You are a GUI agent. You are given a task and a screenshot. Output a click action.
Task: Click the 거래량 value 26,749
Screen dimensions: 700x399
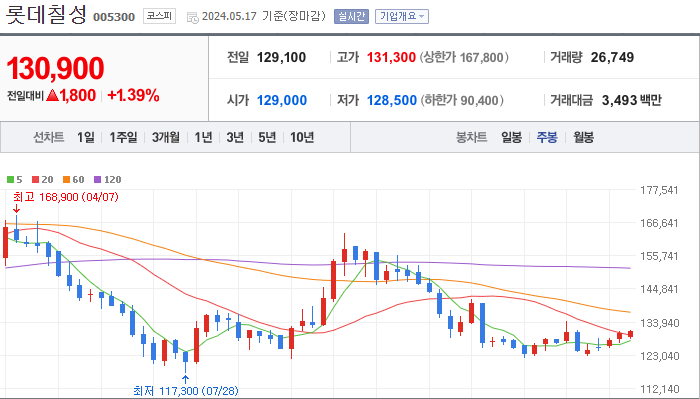tap(612, 57)
